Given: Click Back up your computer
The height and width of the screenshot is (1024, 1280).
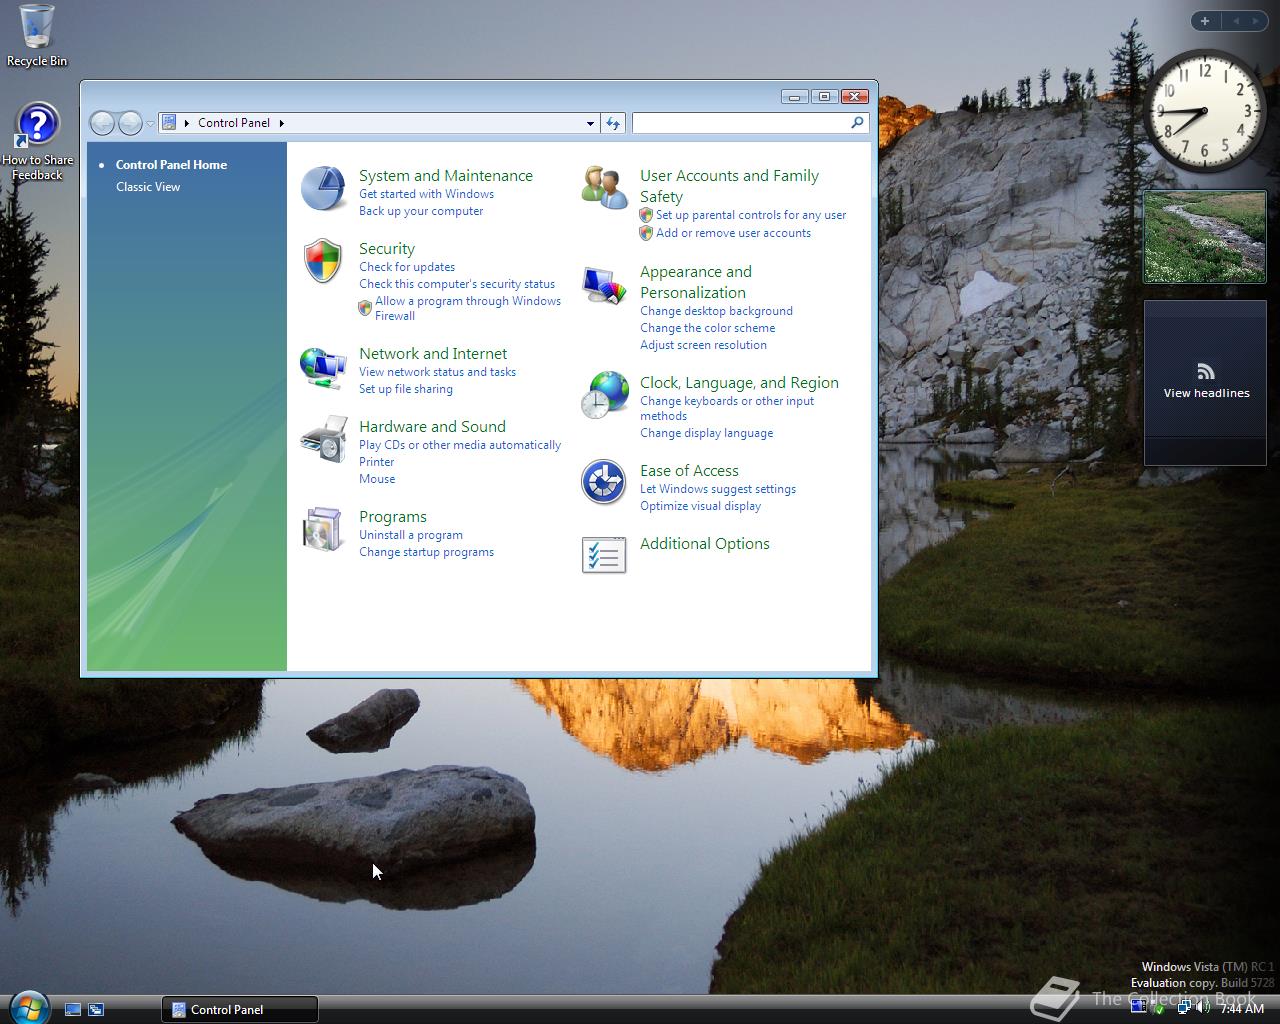Looking at the screenshot, I should [x=421, y=211].
